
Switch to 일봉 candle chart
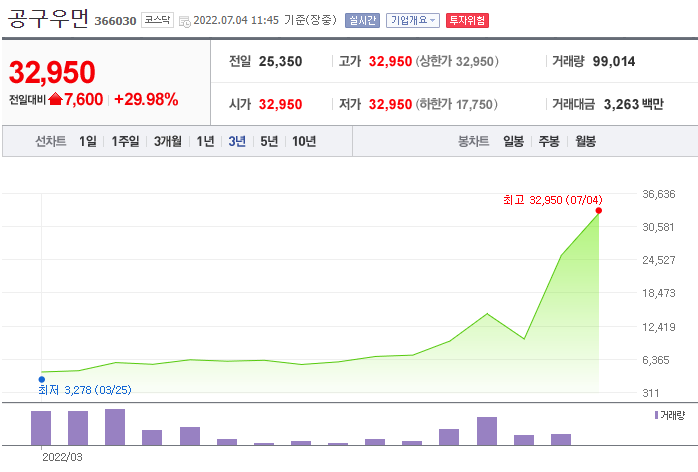pos(513,142)
